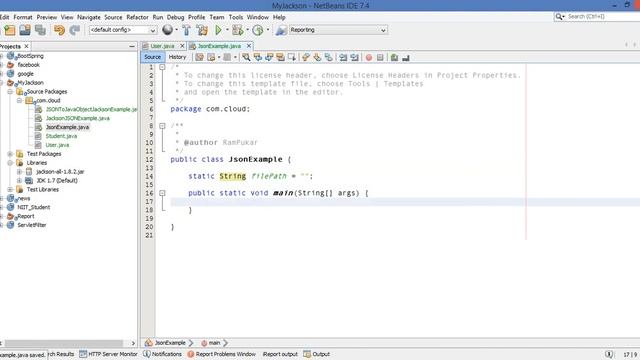Click the Toggle Bookmark icon

(x=329, y=58)
